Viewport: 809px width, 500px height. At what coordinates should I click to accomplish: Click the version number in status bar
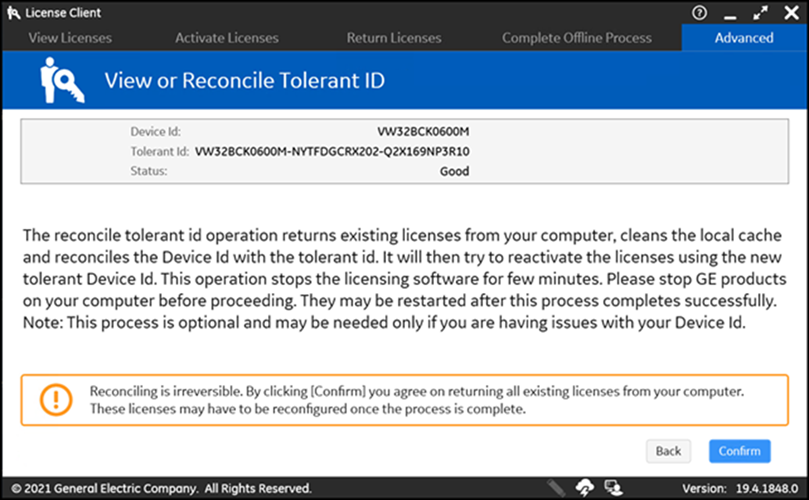tap(767, 488)
